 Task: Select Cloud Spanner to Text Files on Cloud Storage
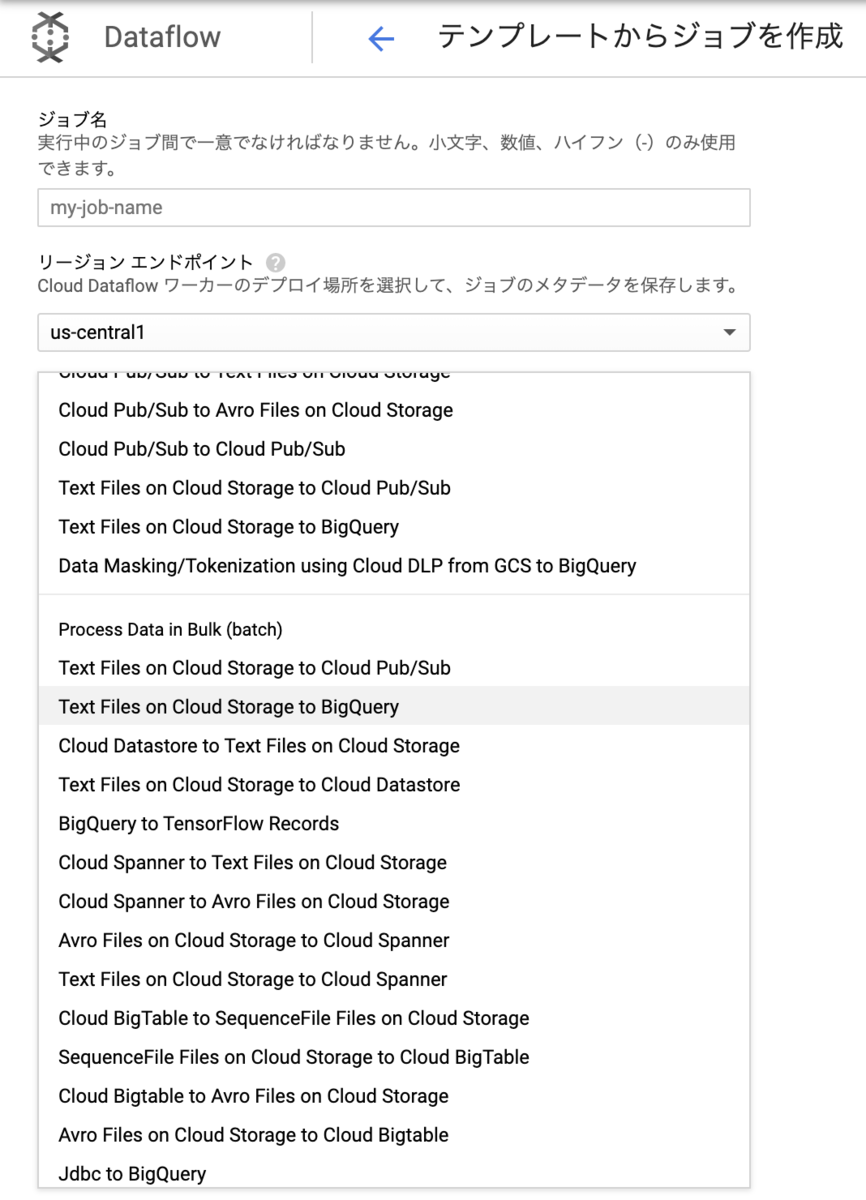coord(394,863)
